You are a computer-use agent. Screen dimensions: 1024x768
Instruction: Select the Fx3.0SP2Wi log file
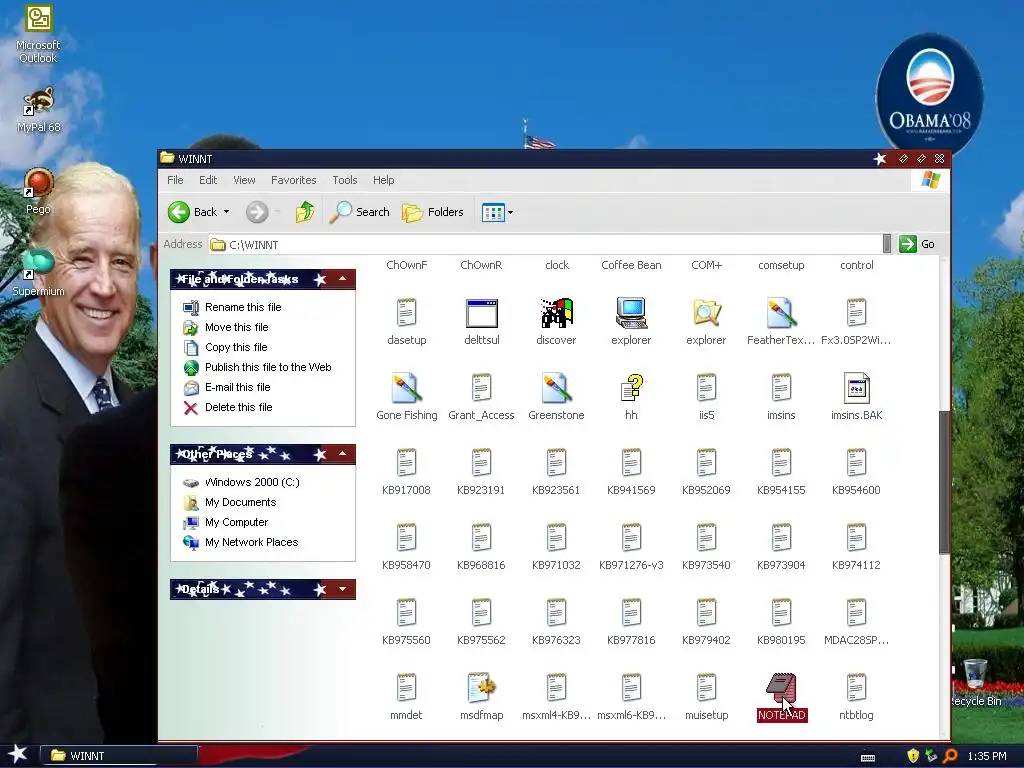pos(856,322)
